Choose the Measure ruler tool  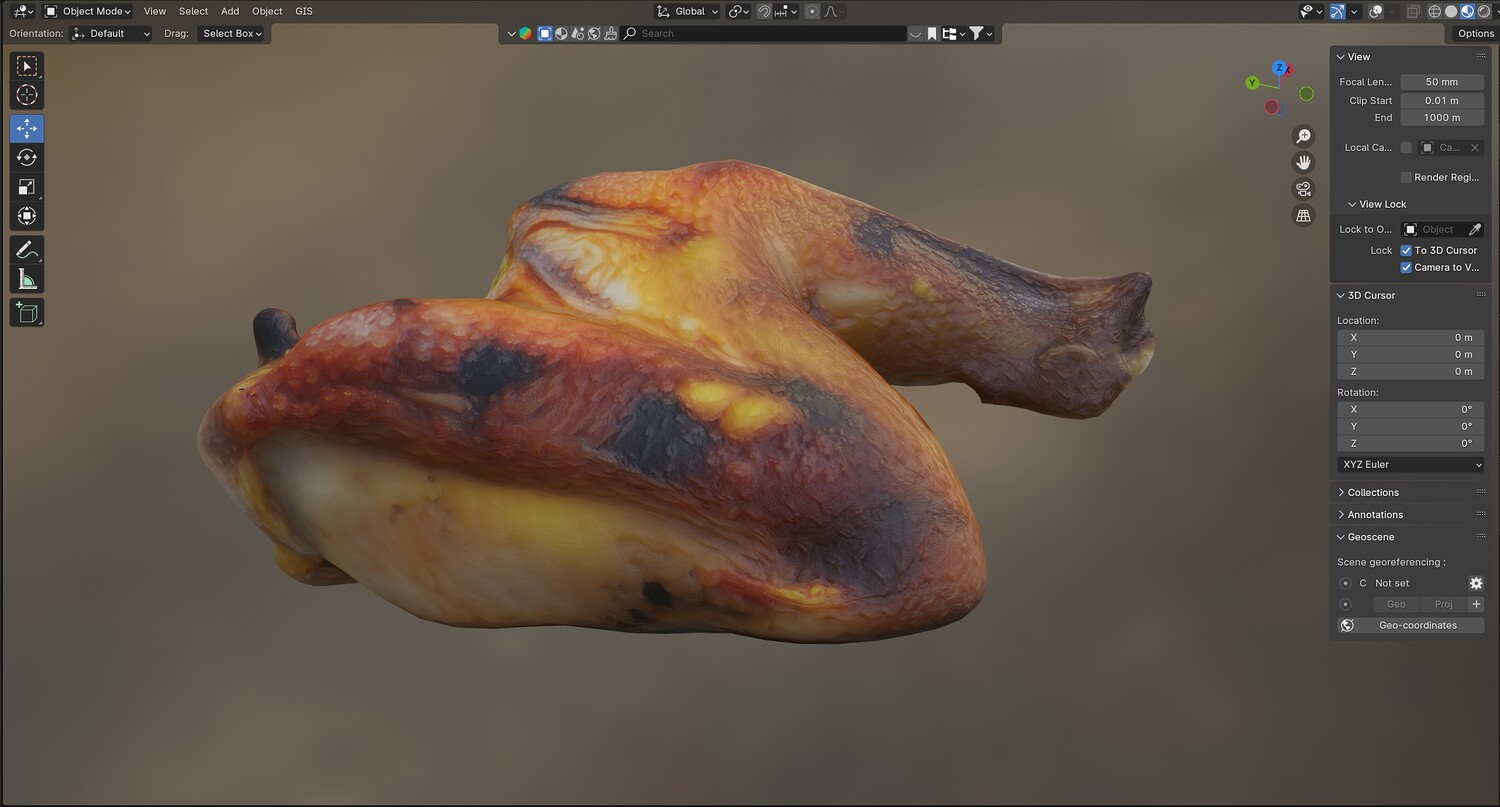click(x=27, y=279)
